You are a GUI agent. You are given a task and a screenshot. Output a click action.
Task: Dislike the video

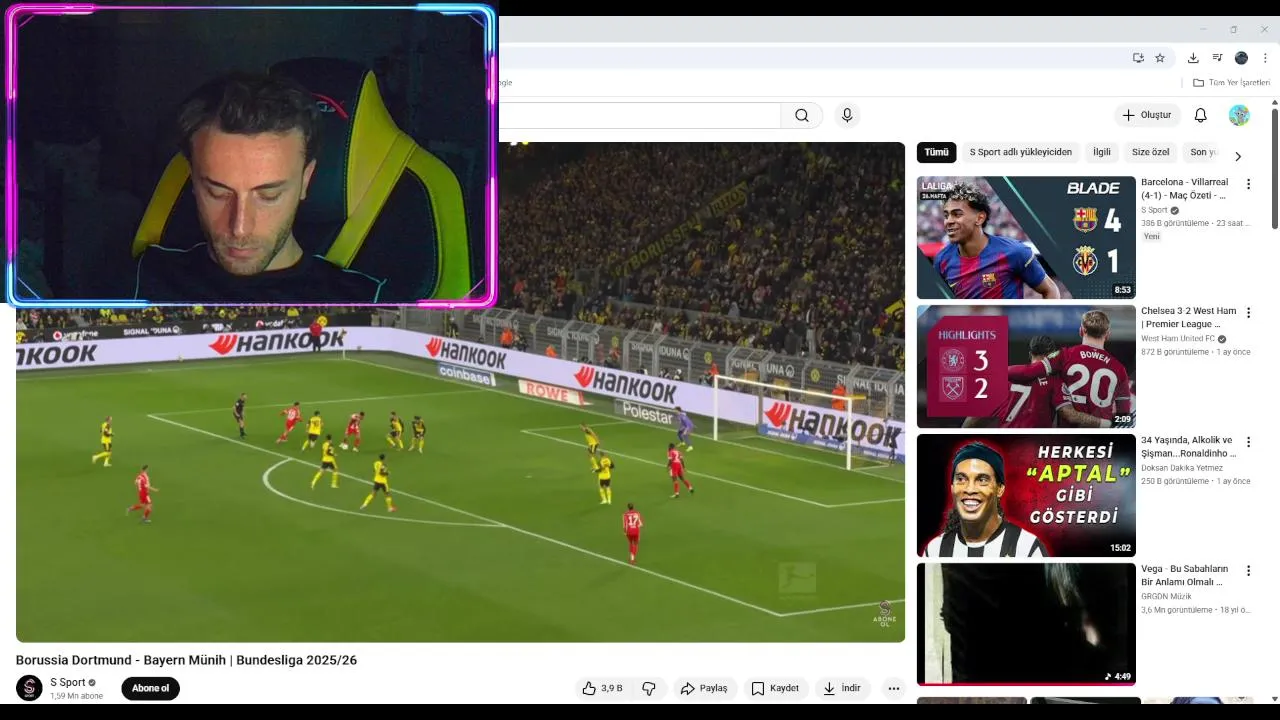click(649, 688)
